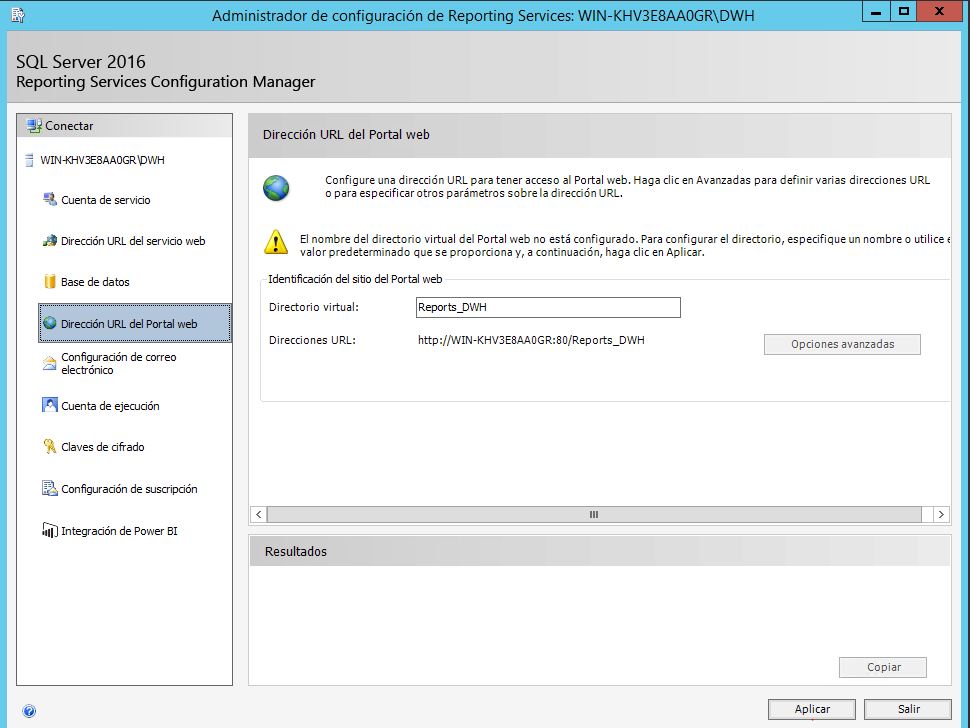Click the Configuración de suscripción icon
Viewport: 970px width, 728px height.
tap(50, 489)
